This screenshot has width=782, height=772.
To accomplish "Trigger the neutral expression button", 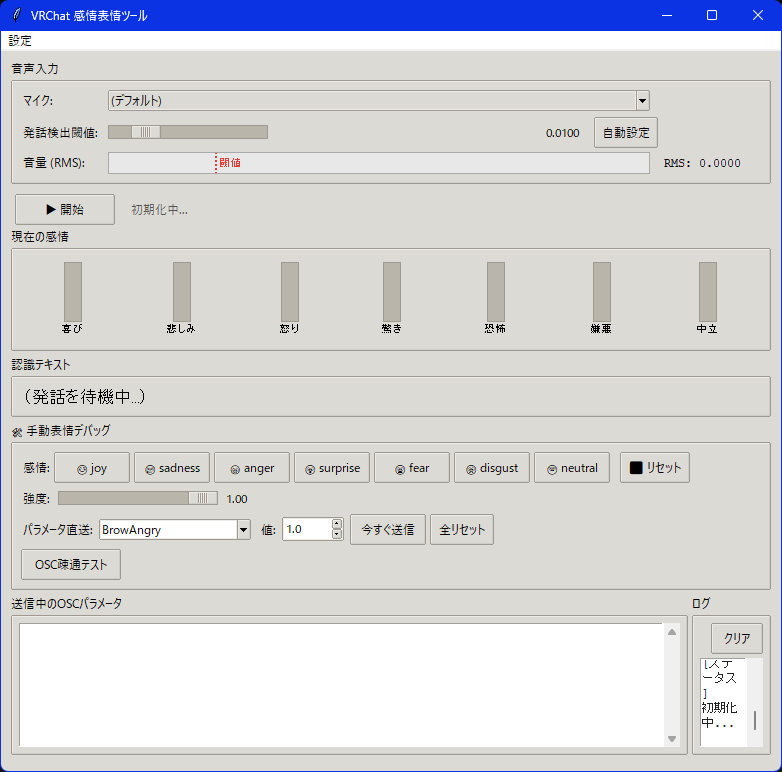I will coord(572,468).
